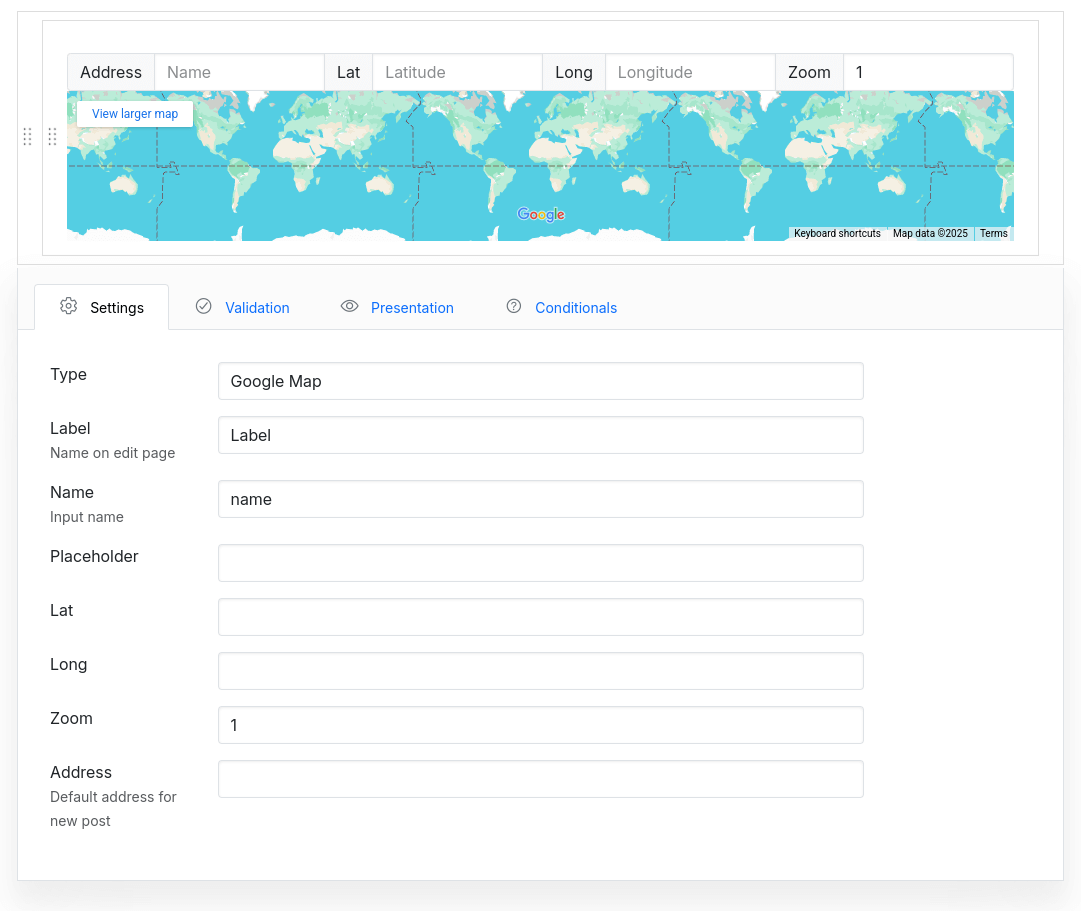Click View larger map button

135,114
